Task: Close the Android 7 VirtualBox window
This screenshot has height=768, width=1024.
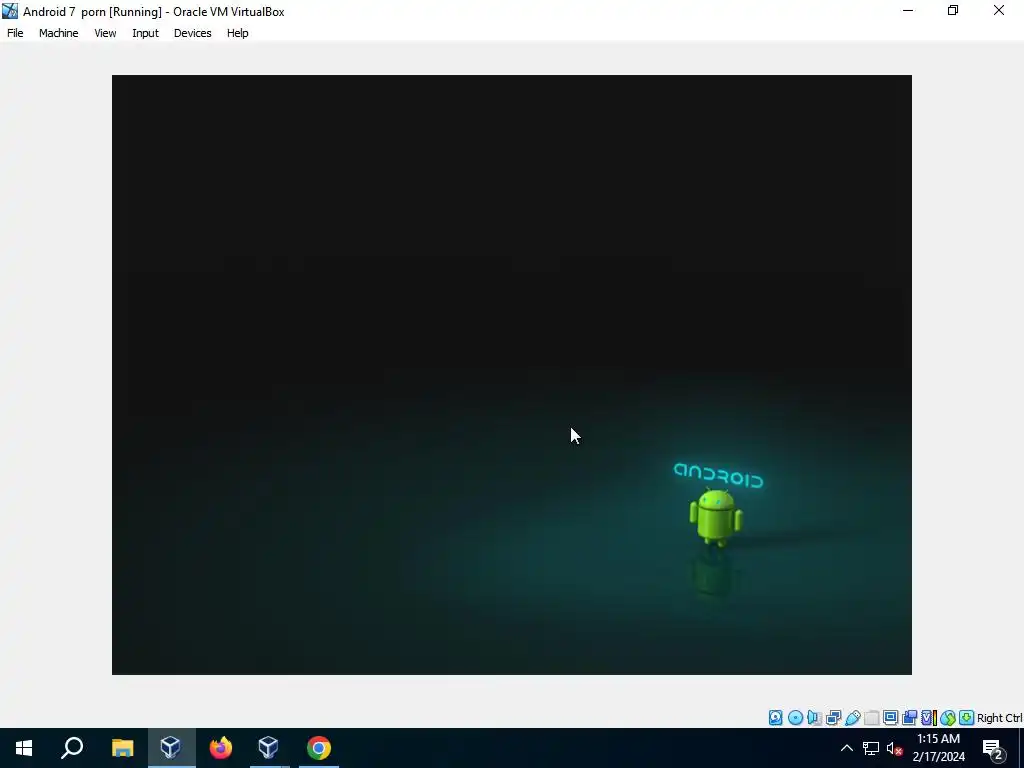Action: (999, 10)
